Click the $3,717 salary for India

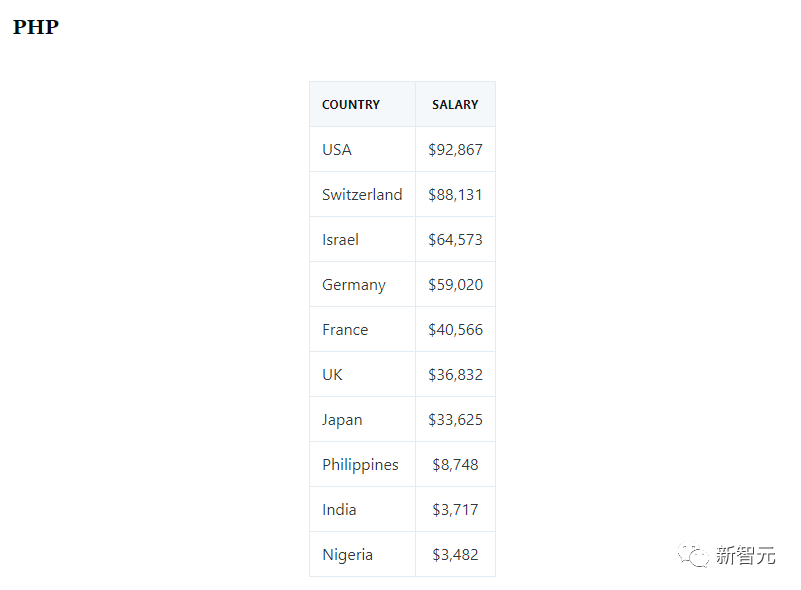pos(455,510)
